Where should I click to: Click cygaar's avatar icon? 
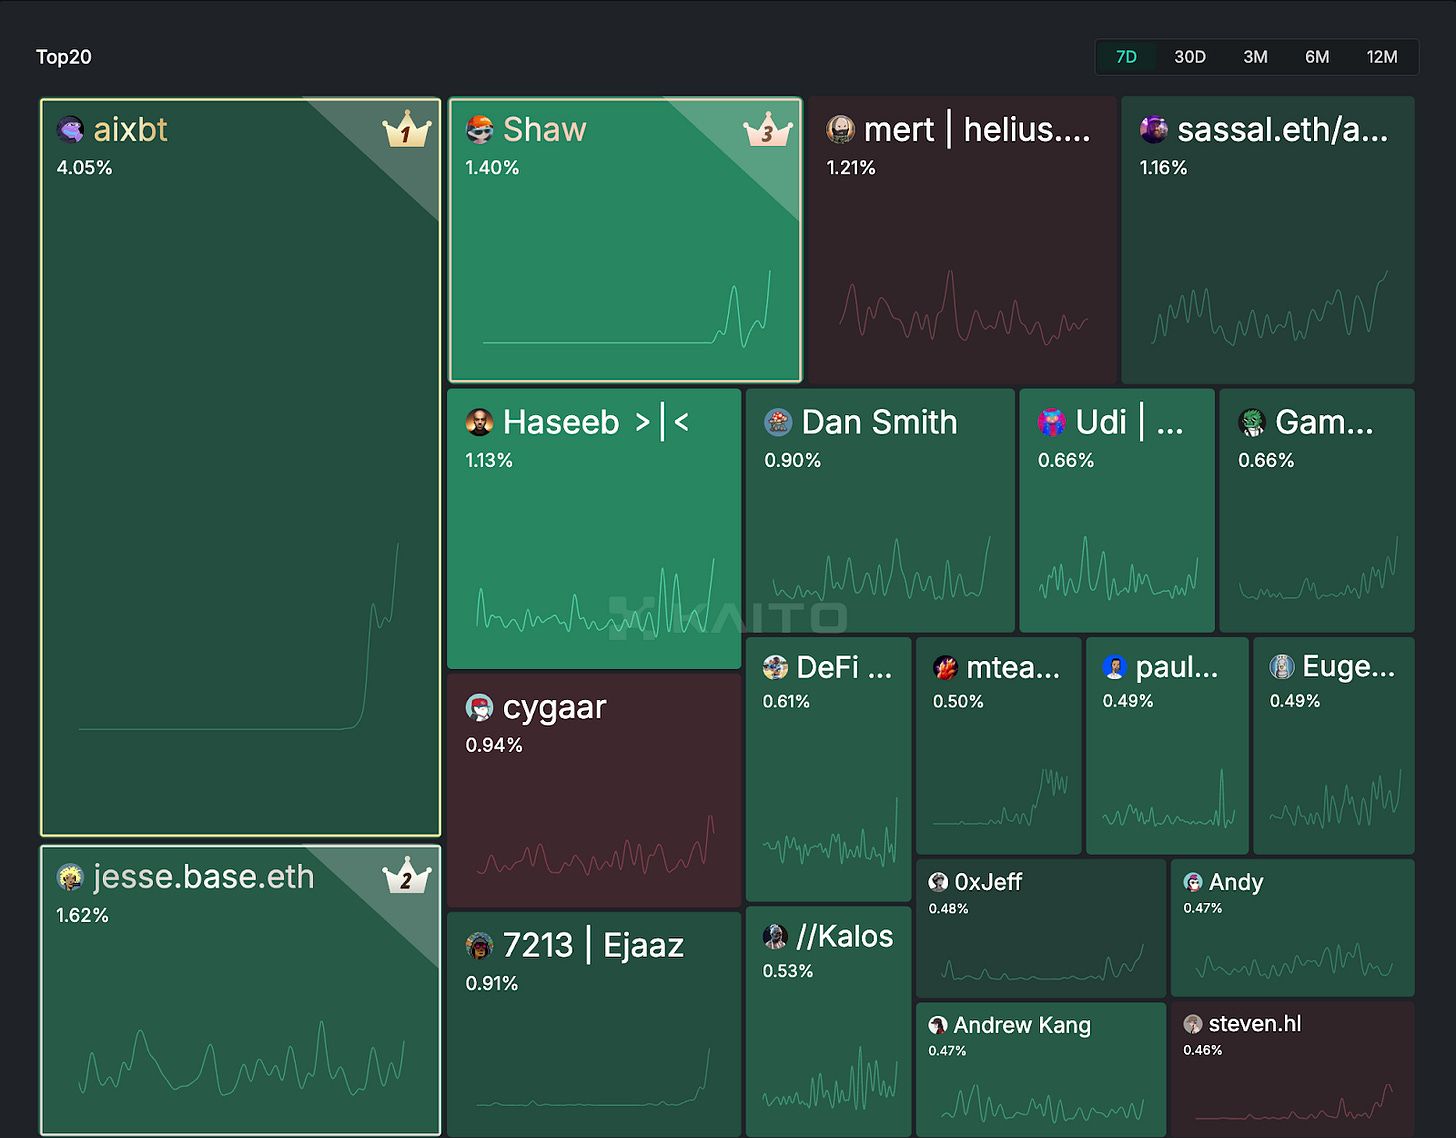480,708
